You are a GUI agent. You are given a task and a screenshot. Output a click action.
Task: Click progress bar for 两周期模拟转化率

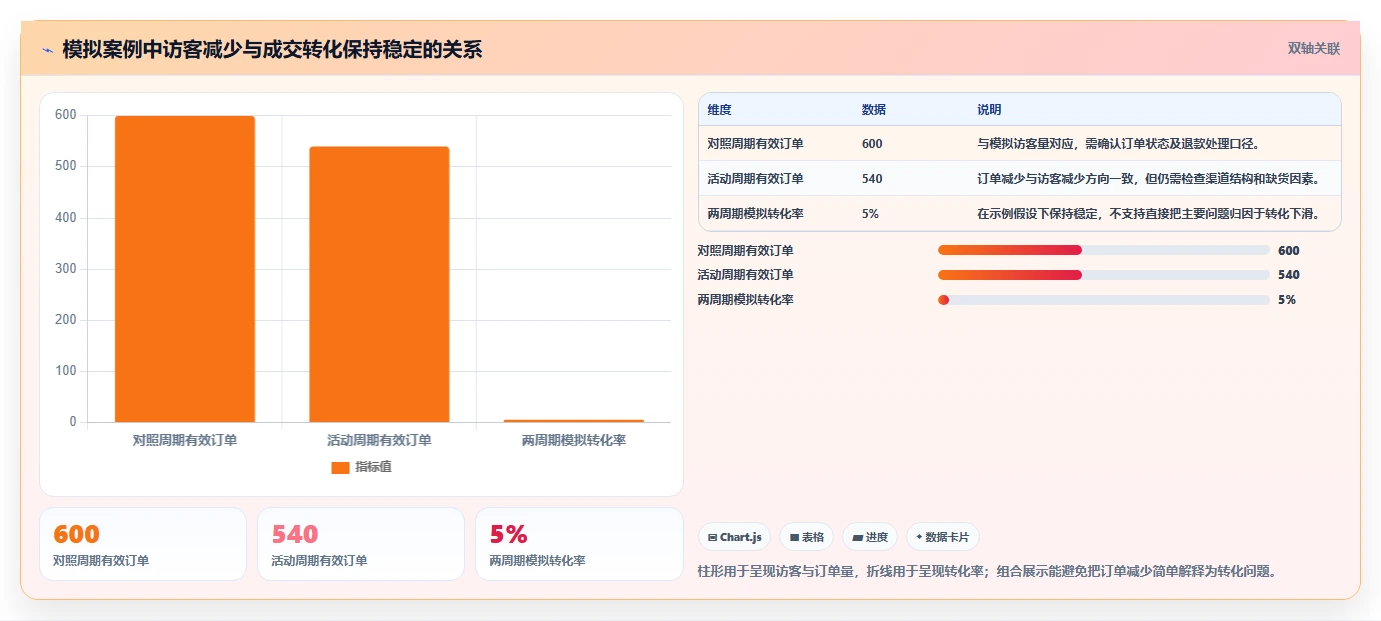(1103, 300)
